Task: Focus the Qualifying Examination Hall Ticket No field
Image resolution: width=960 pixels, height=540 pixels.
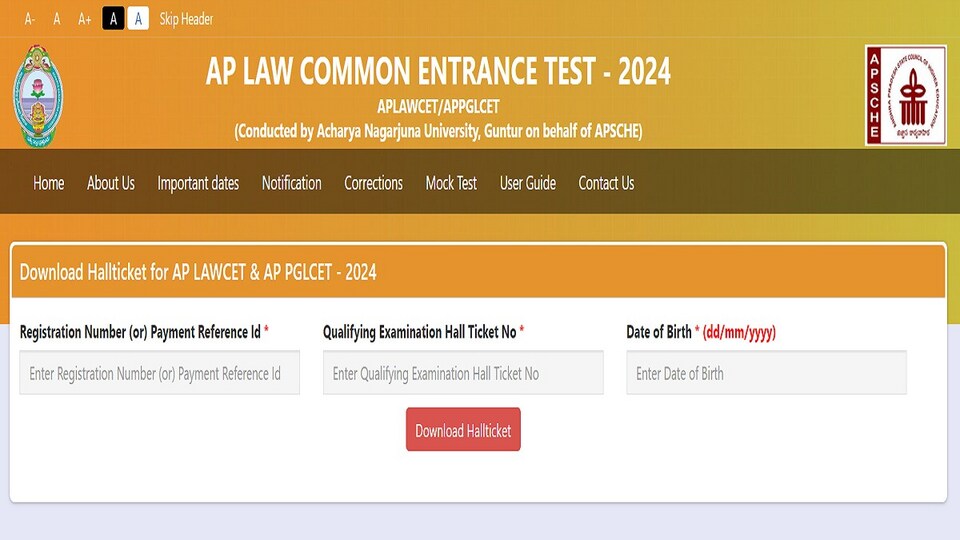Action: pos(463,372)
